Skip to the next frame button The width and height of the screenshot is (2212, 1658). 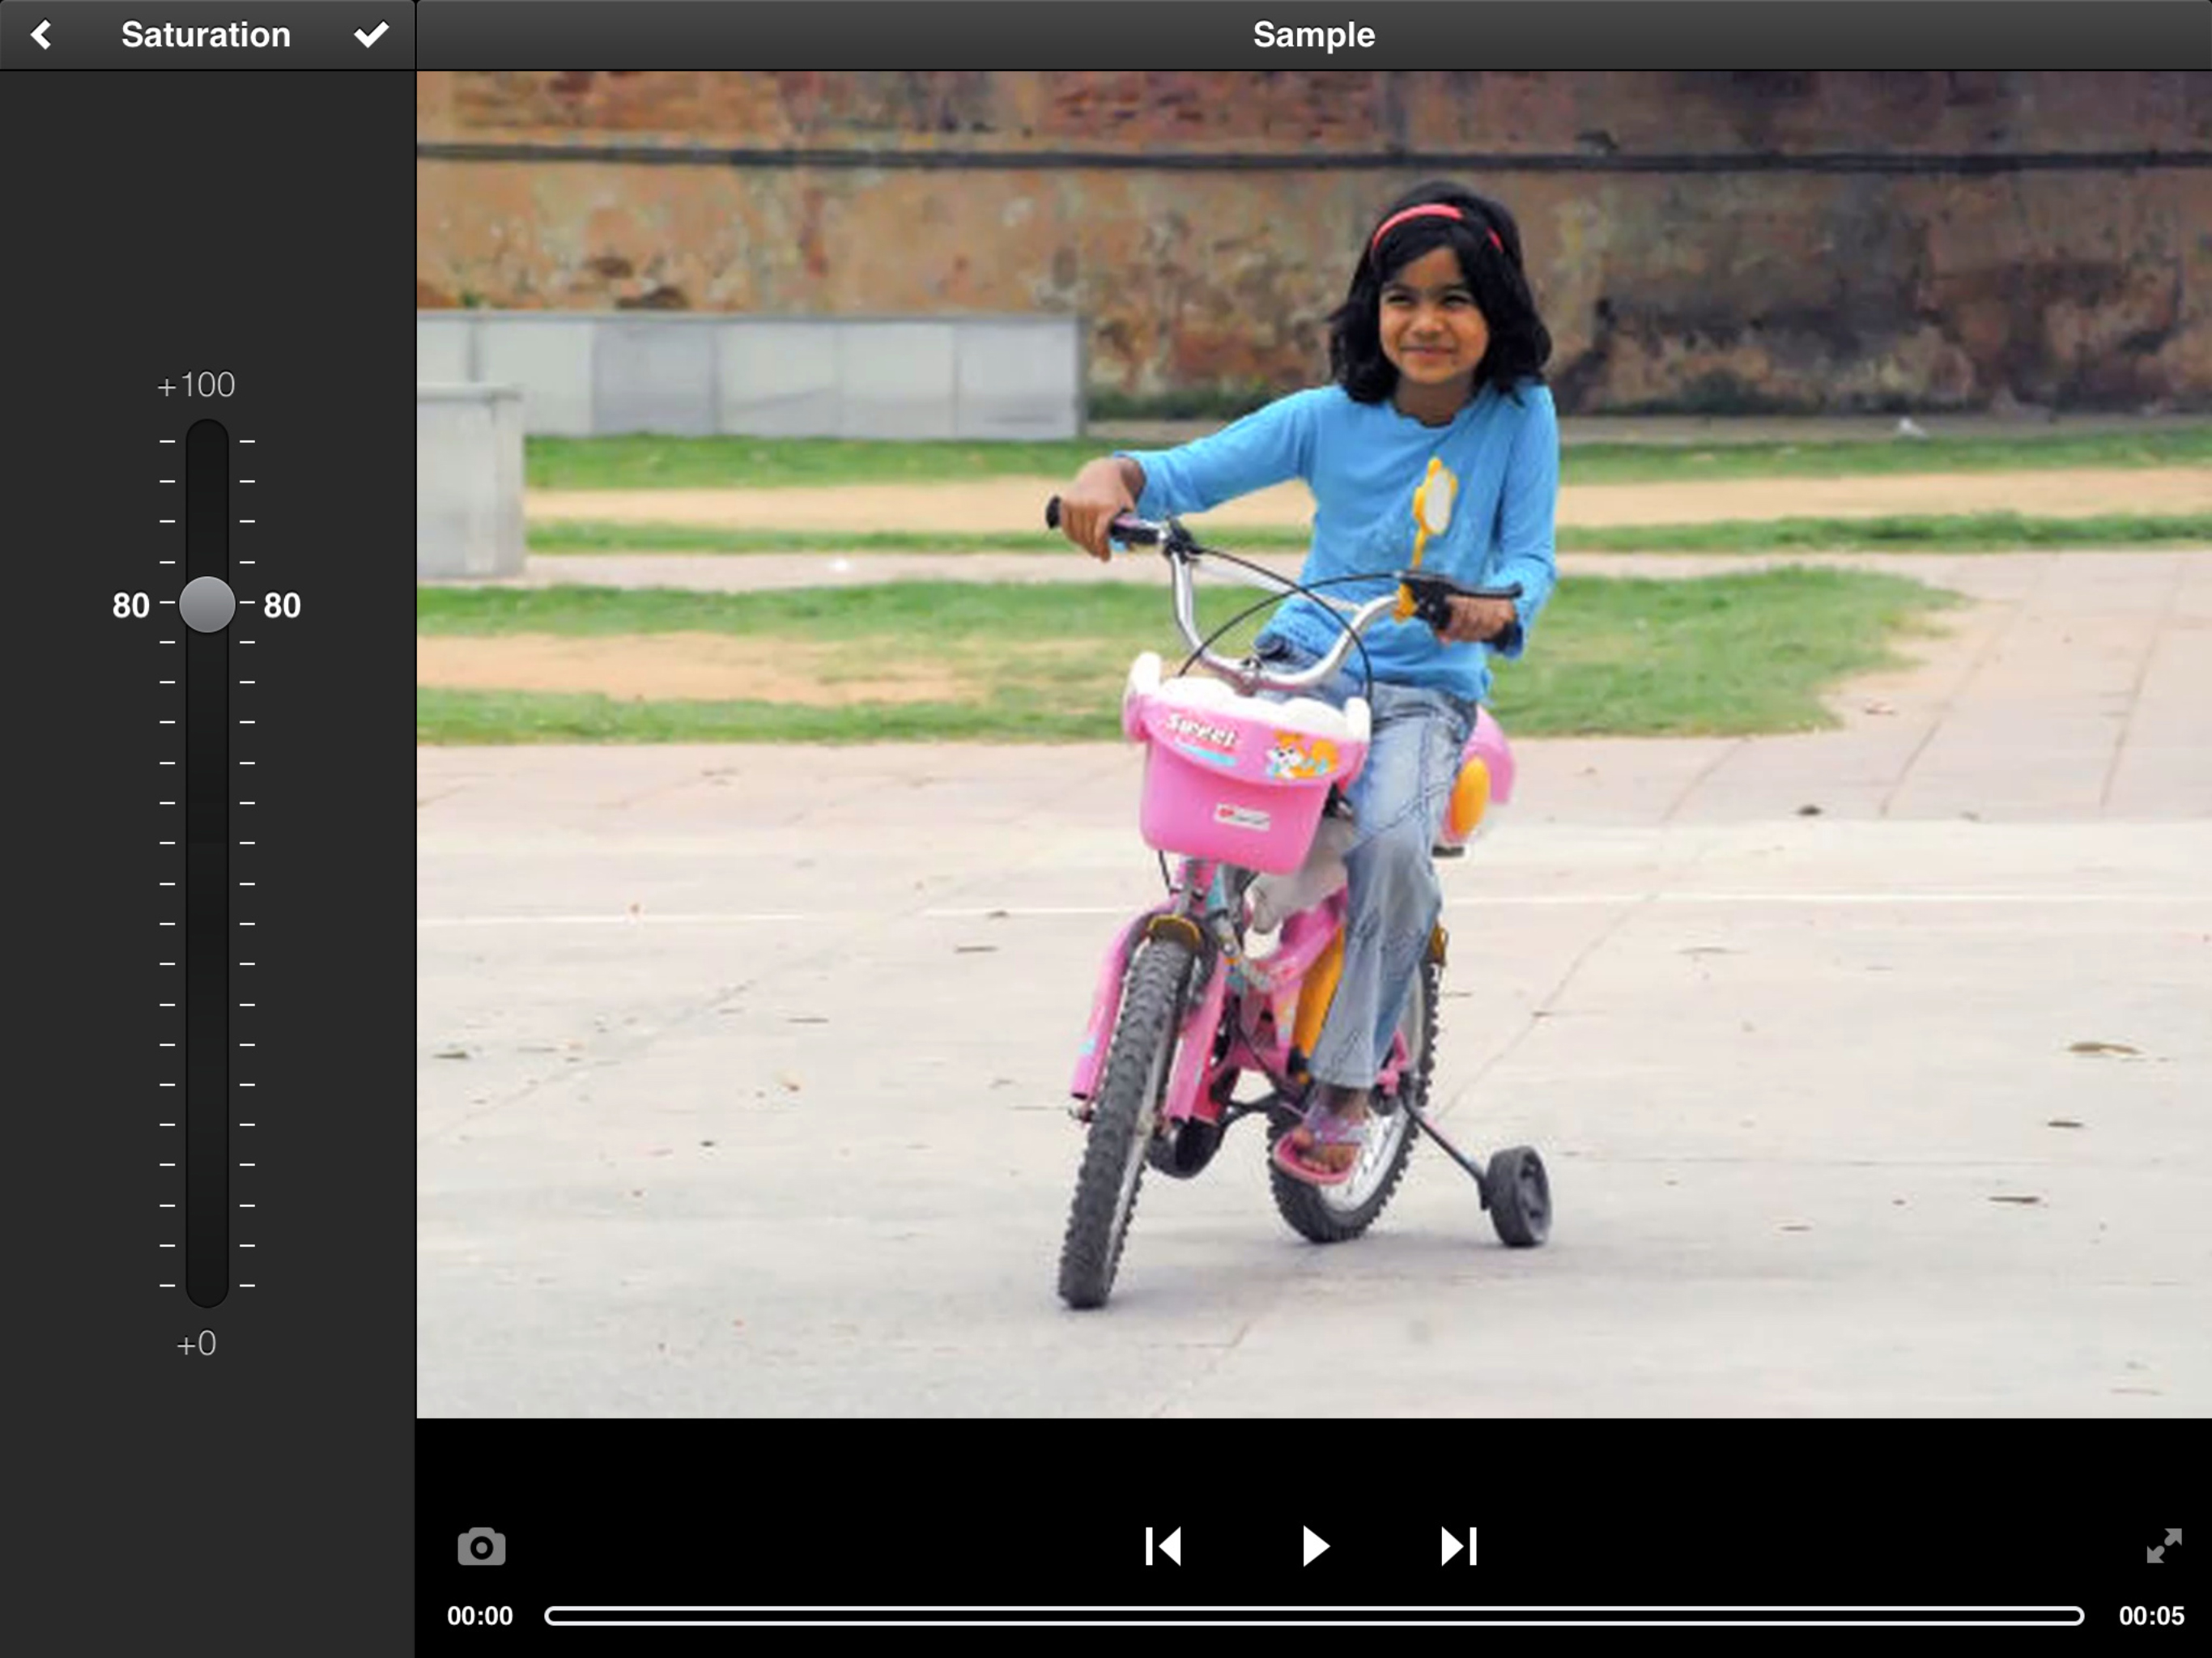coord(1458,1546)
